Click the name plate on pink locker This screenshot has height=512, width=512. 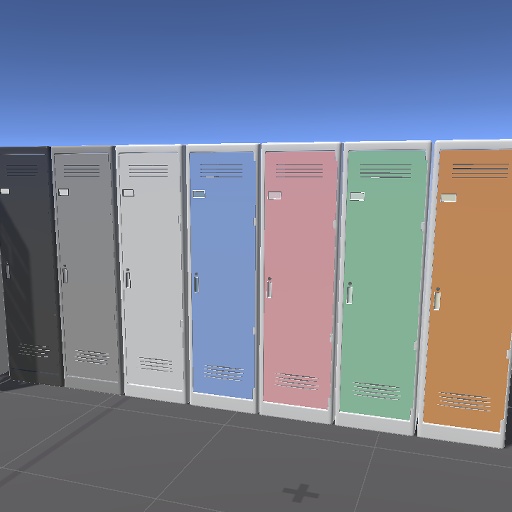pyautogui.click(x=274, y=195)
